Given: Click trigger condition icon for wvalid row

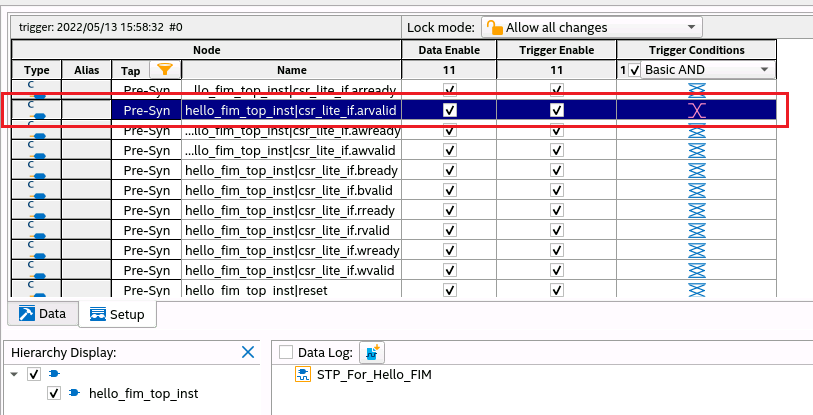Looking at the screenshot, I should (697, 270).
